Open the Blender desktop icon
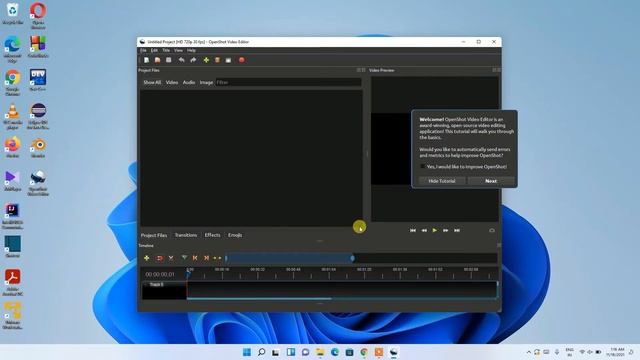The image size is (640, 360). [x=38, y=148]
